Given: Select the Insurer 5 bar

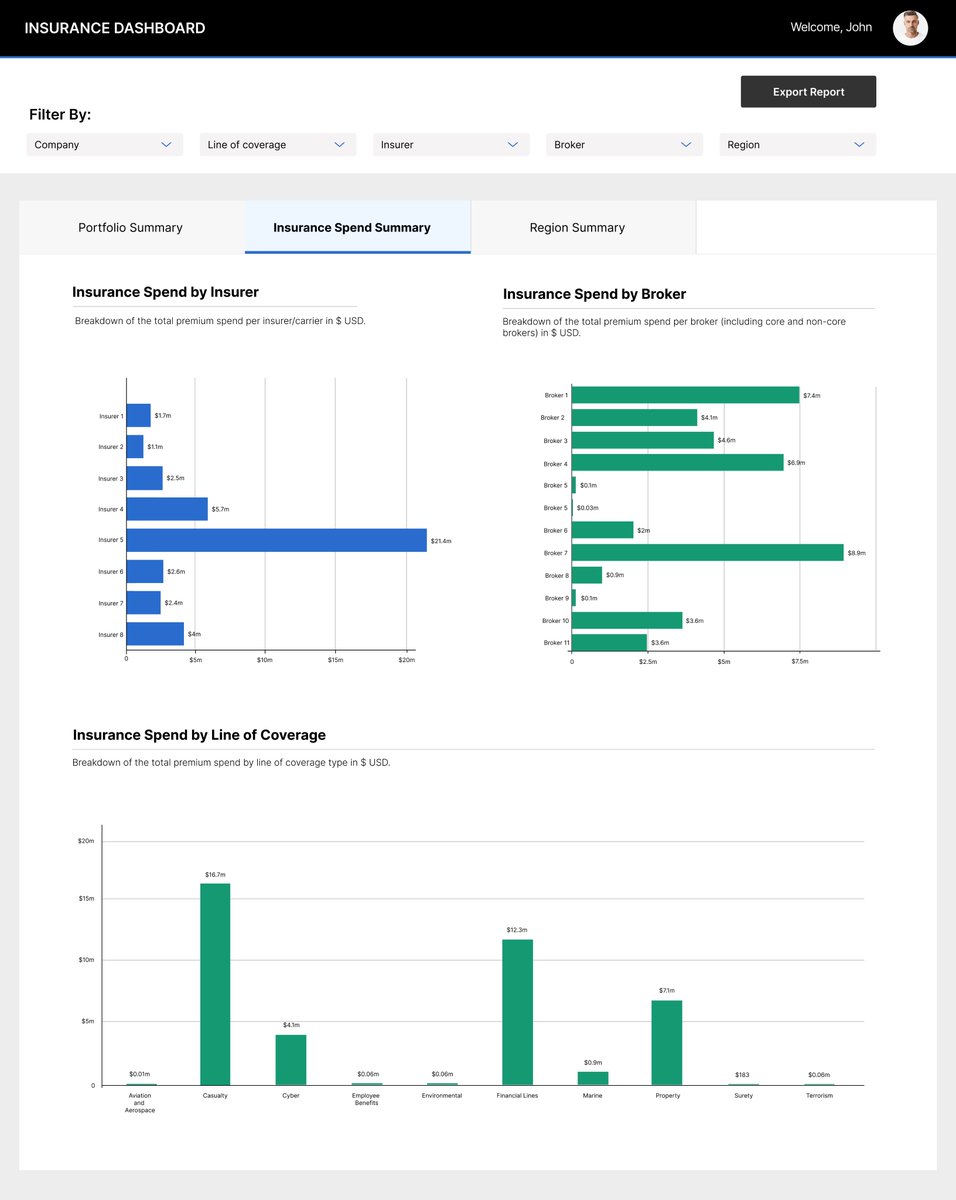Looking at the screenshot, I should pyautogui.click(x=277, y=540).
